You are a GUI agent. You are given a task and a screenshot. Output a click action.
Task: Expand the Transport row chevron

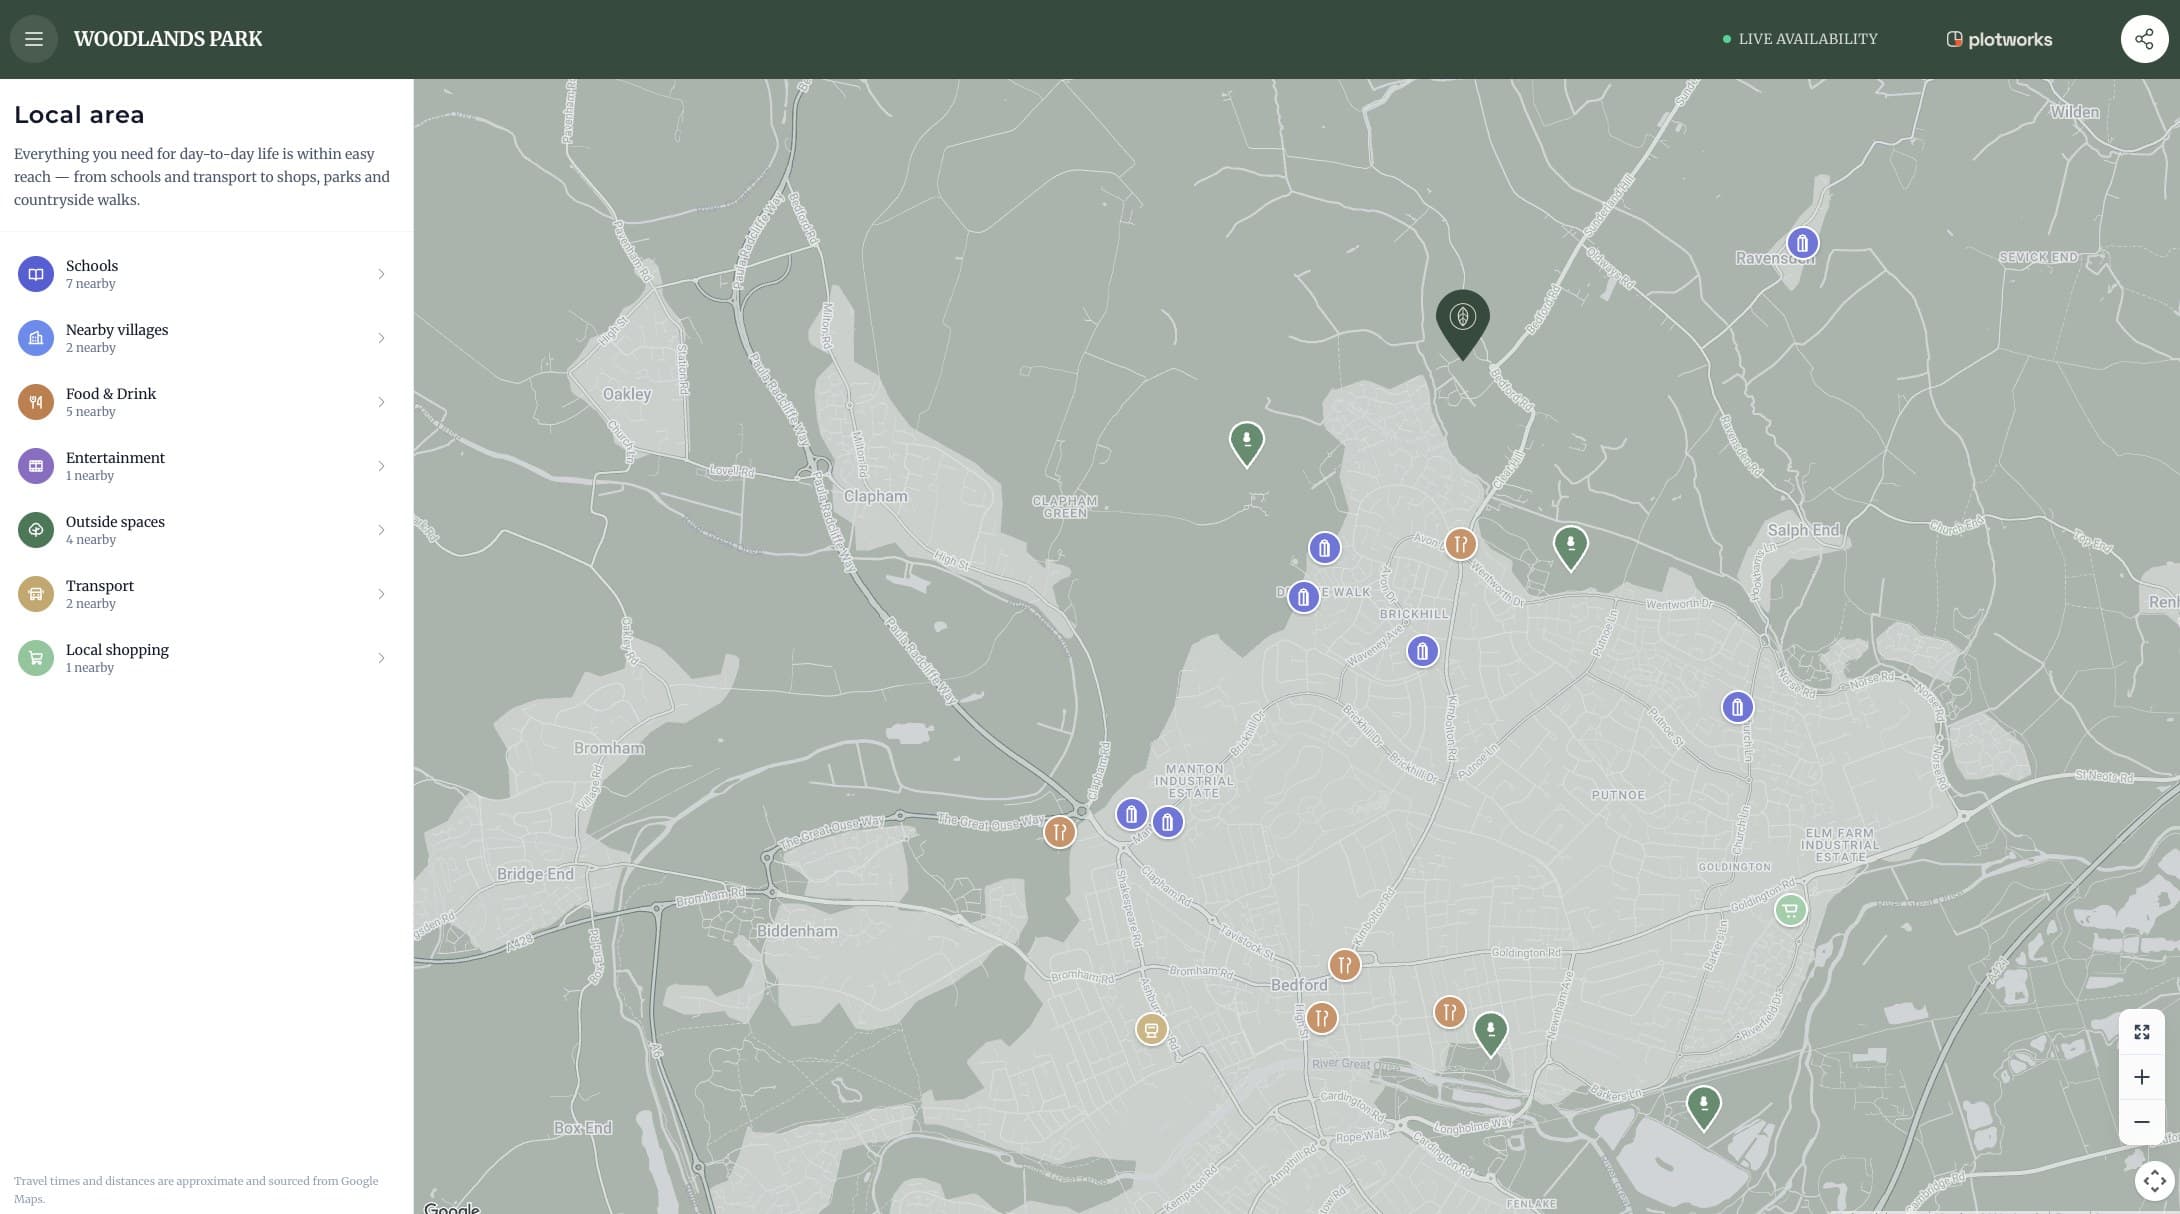381,594
